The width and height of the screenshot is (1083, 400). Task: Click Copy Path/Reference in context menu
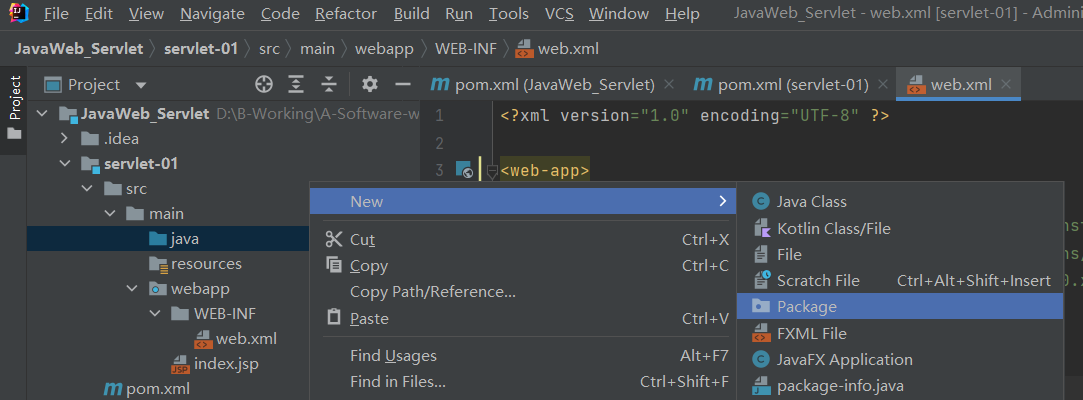click(432, 292)
